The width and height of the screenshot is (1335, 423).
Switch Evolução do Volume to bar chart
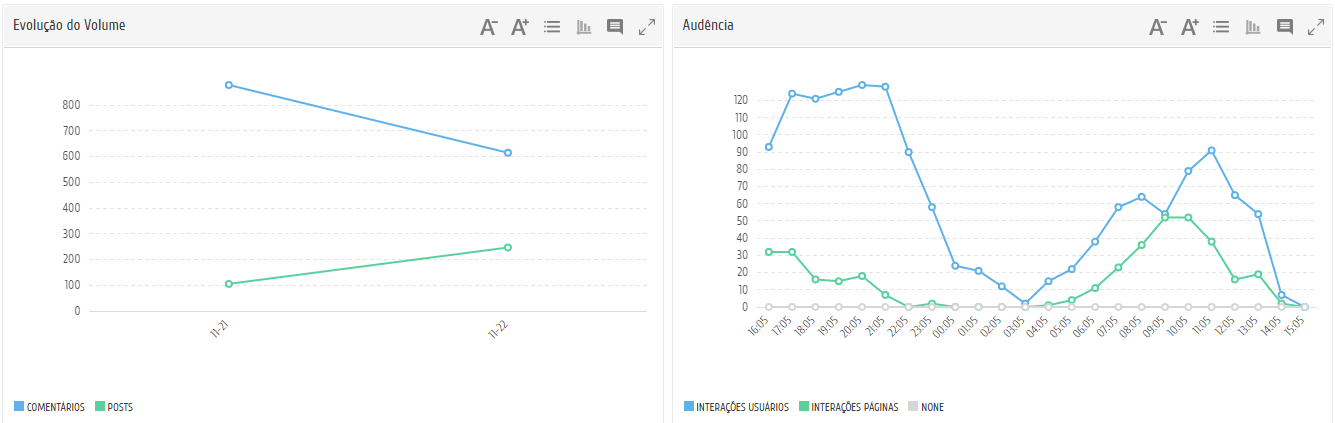[x=584, y=27]
